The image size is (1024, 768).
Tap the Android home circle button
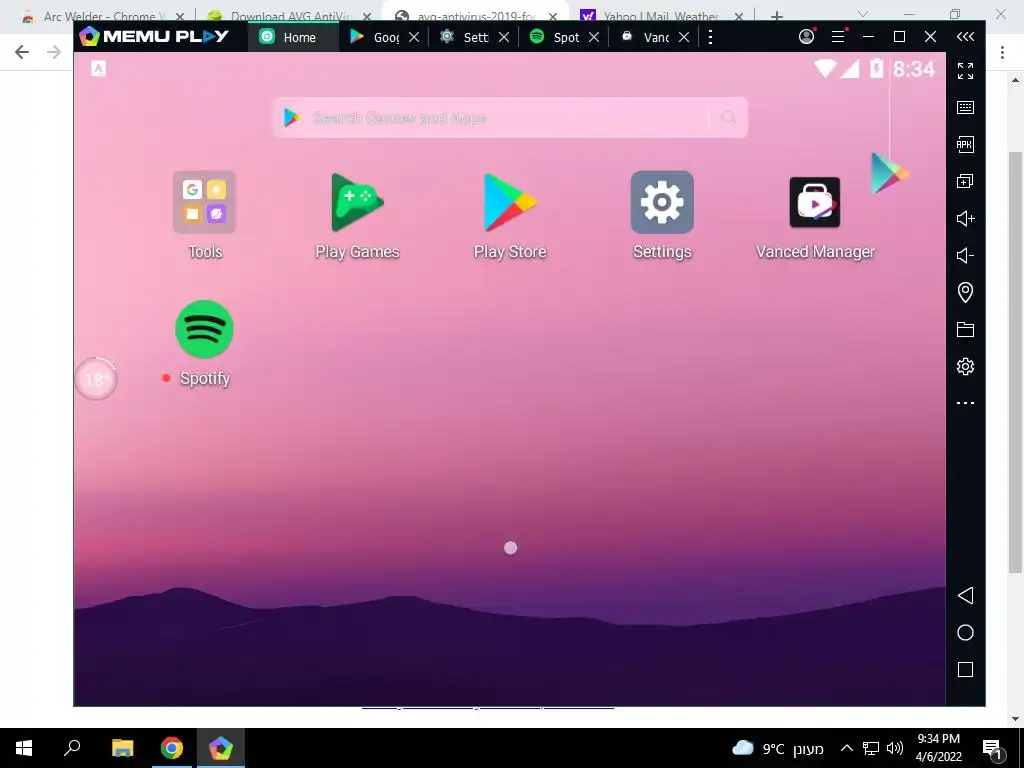[965, 633]
